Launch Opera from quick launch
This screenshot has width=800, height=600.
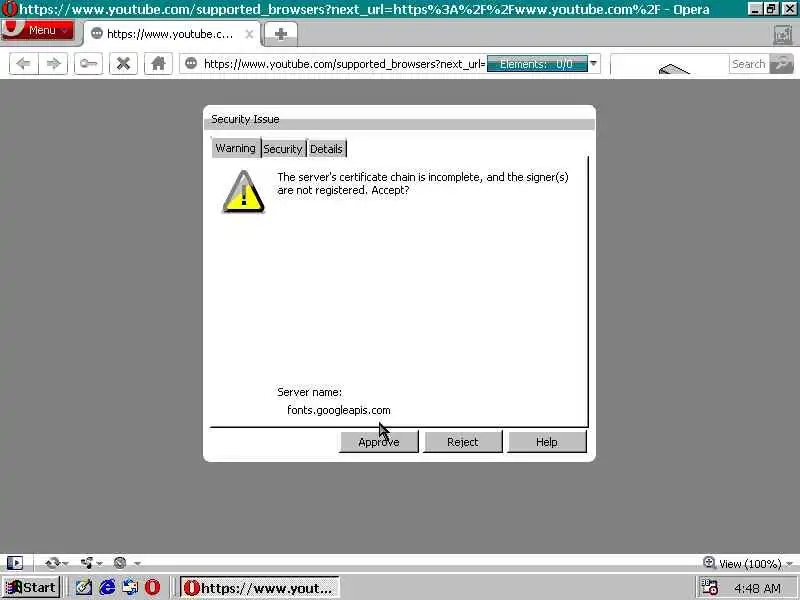point(153,587)
